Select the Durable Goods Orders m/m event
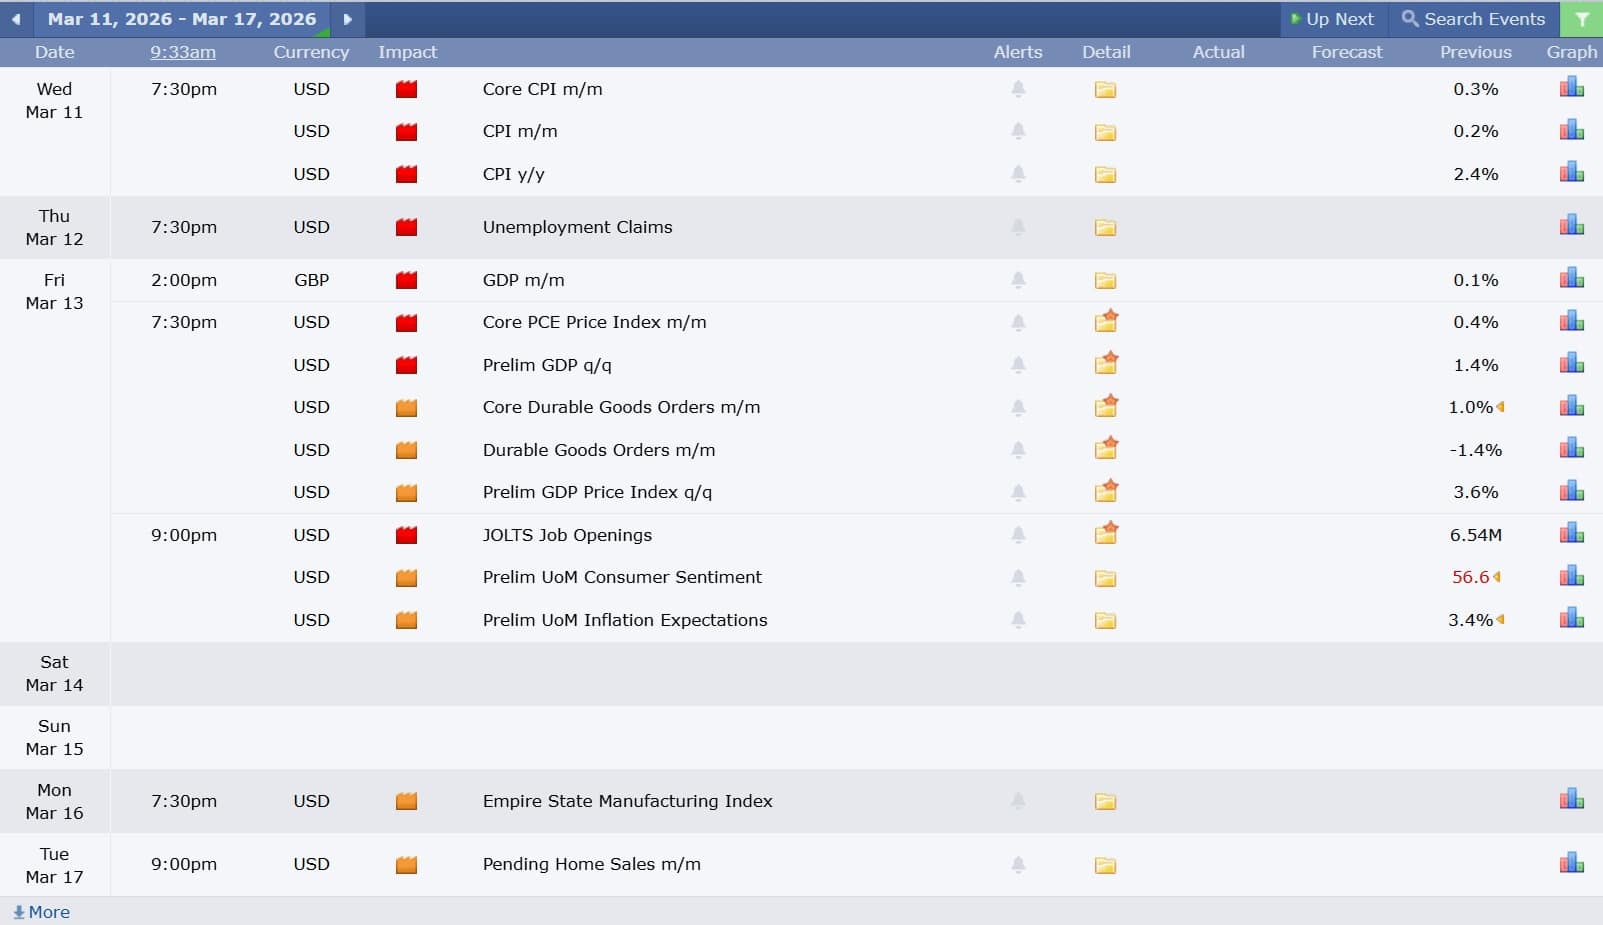1603x925 pixels. 598,450
